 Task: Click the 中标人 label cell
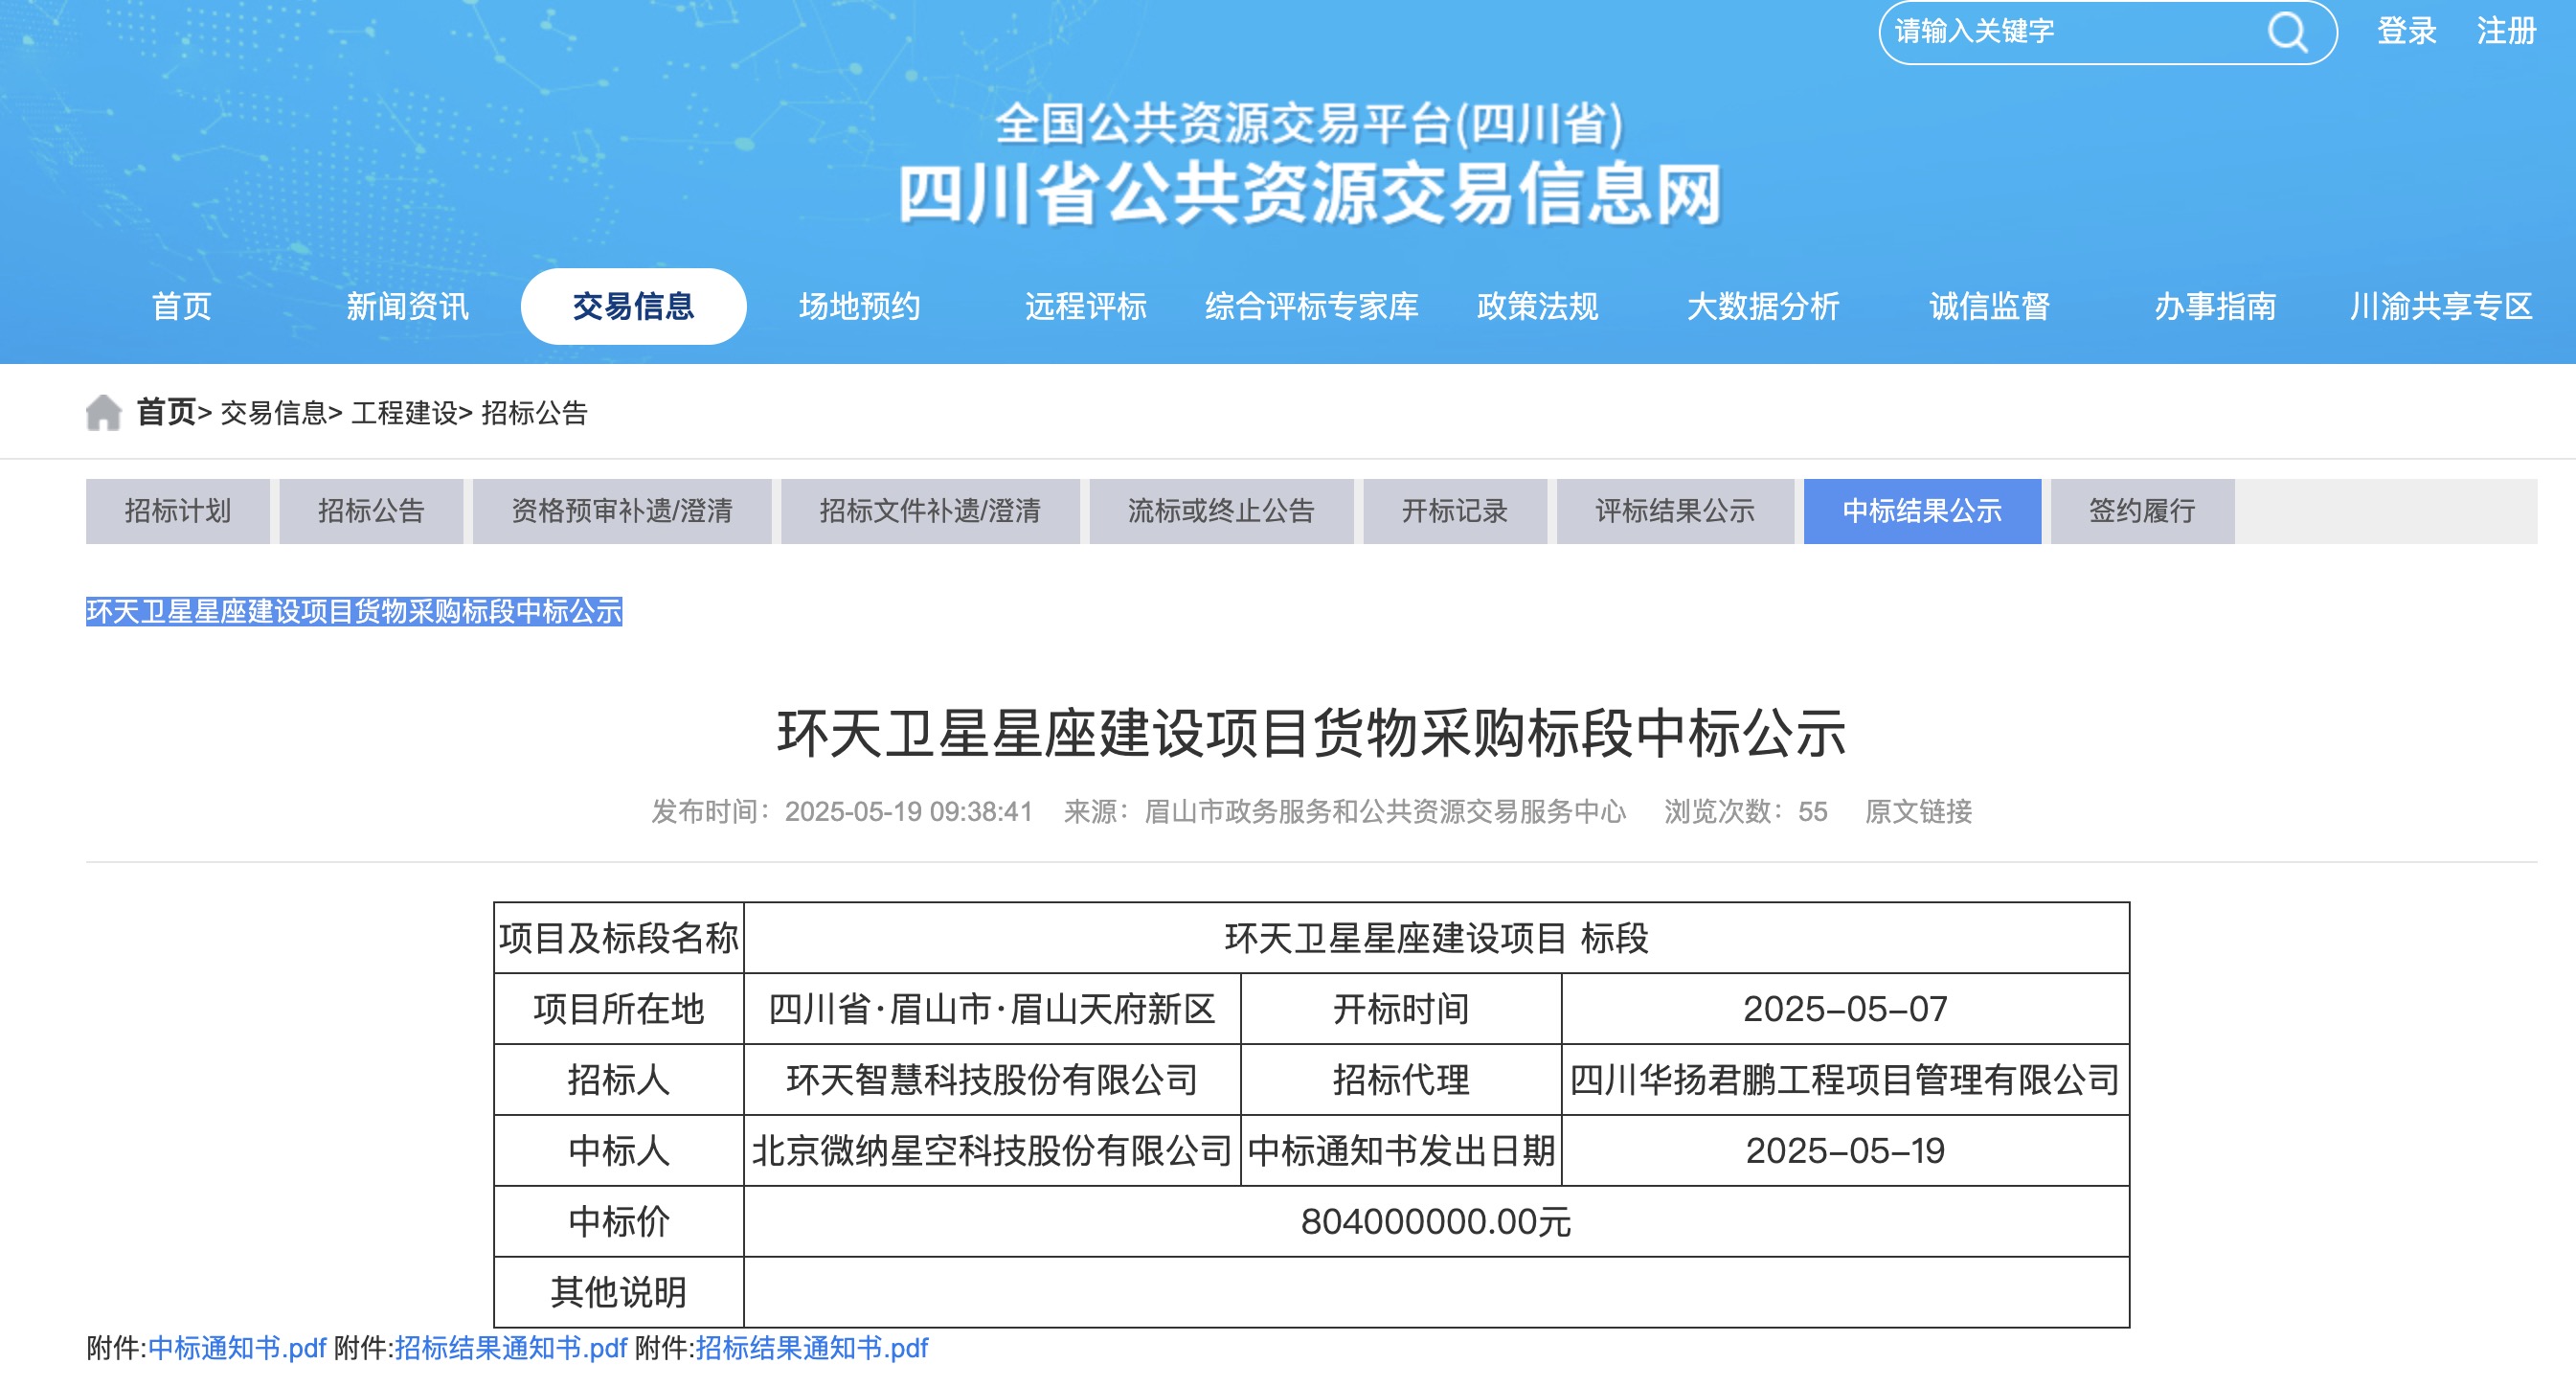pyautogui.click(x=619, y=1151)
